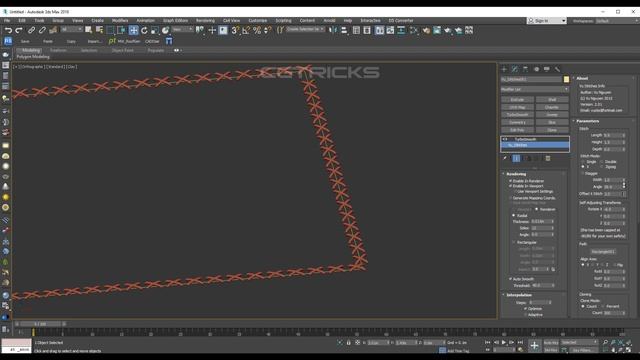The image size is (640, 360).
Task: Click the Mirror tool icon
Action: (333, 30)
